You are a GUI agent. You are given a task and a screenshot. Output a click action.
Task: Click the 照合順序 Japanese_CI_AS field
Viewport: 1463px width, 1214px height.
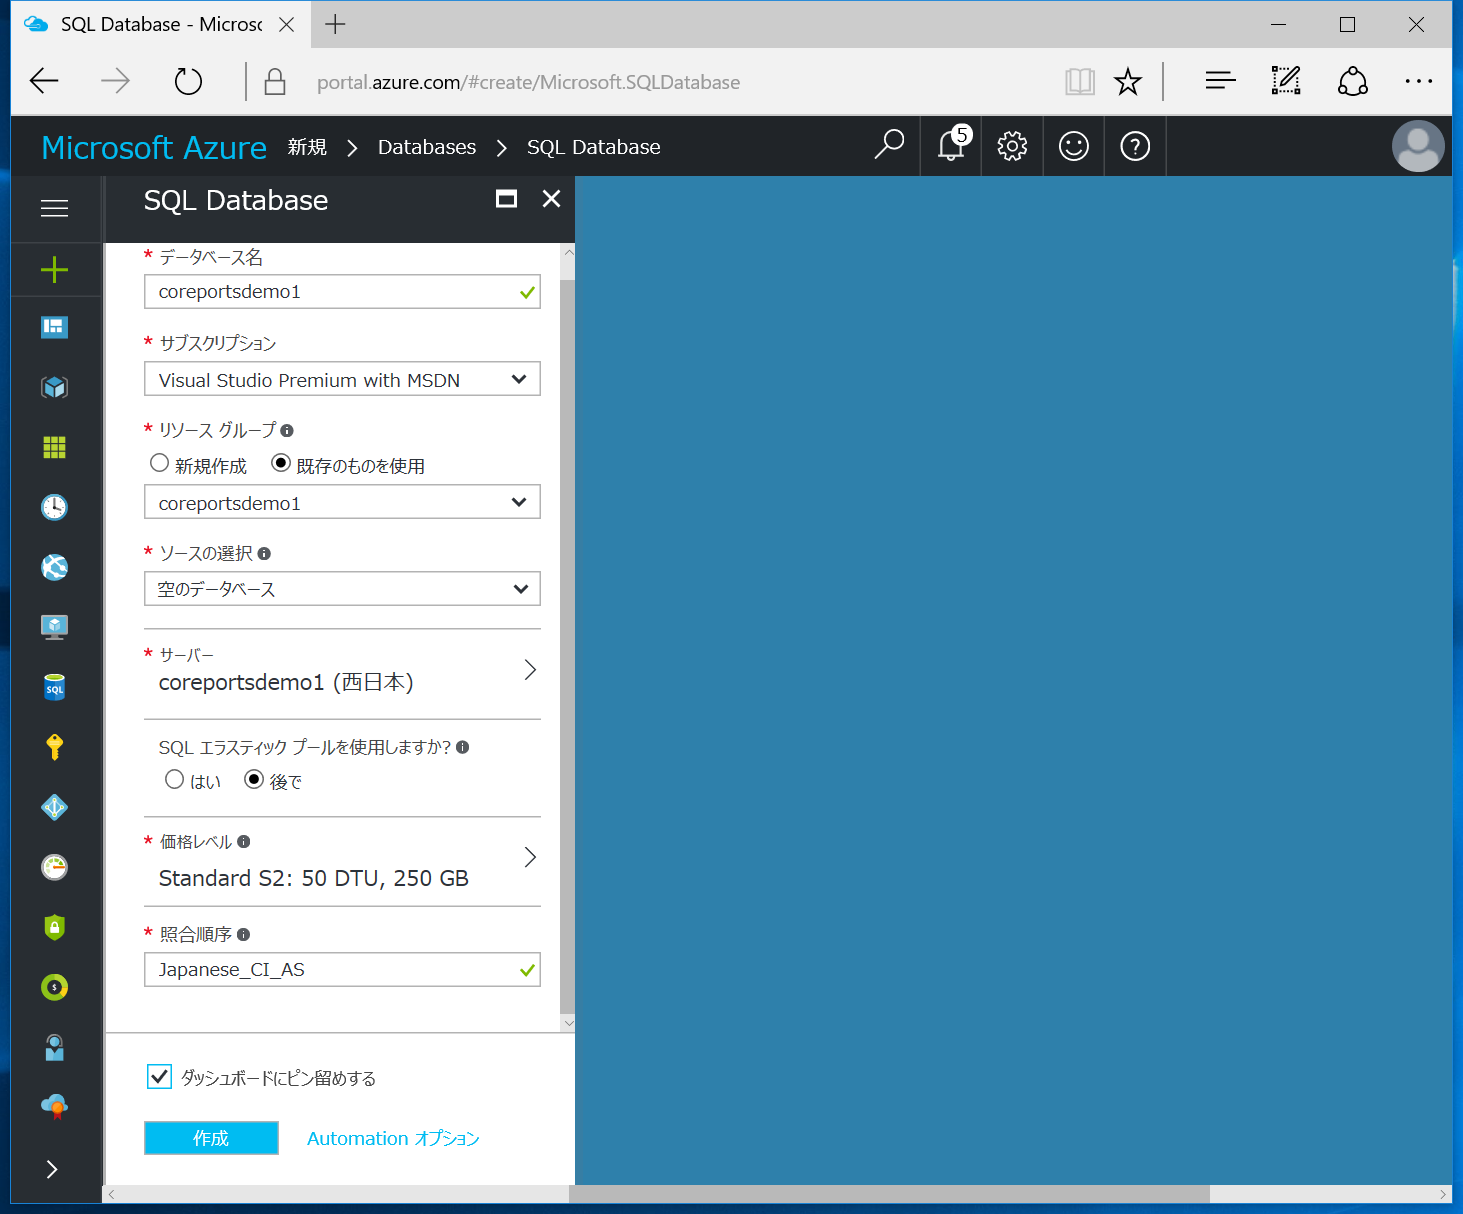coord(342,969)
